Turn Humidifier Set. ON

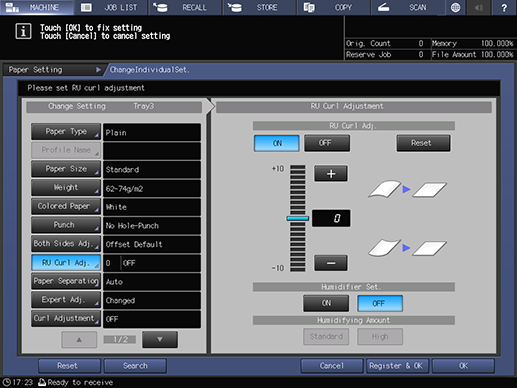[326, 303]
